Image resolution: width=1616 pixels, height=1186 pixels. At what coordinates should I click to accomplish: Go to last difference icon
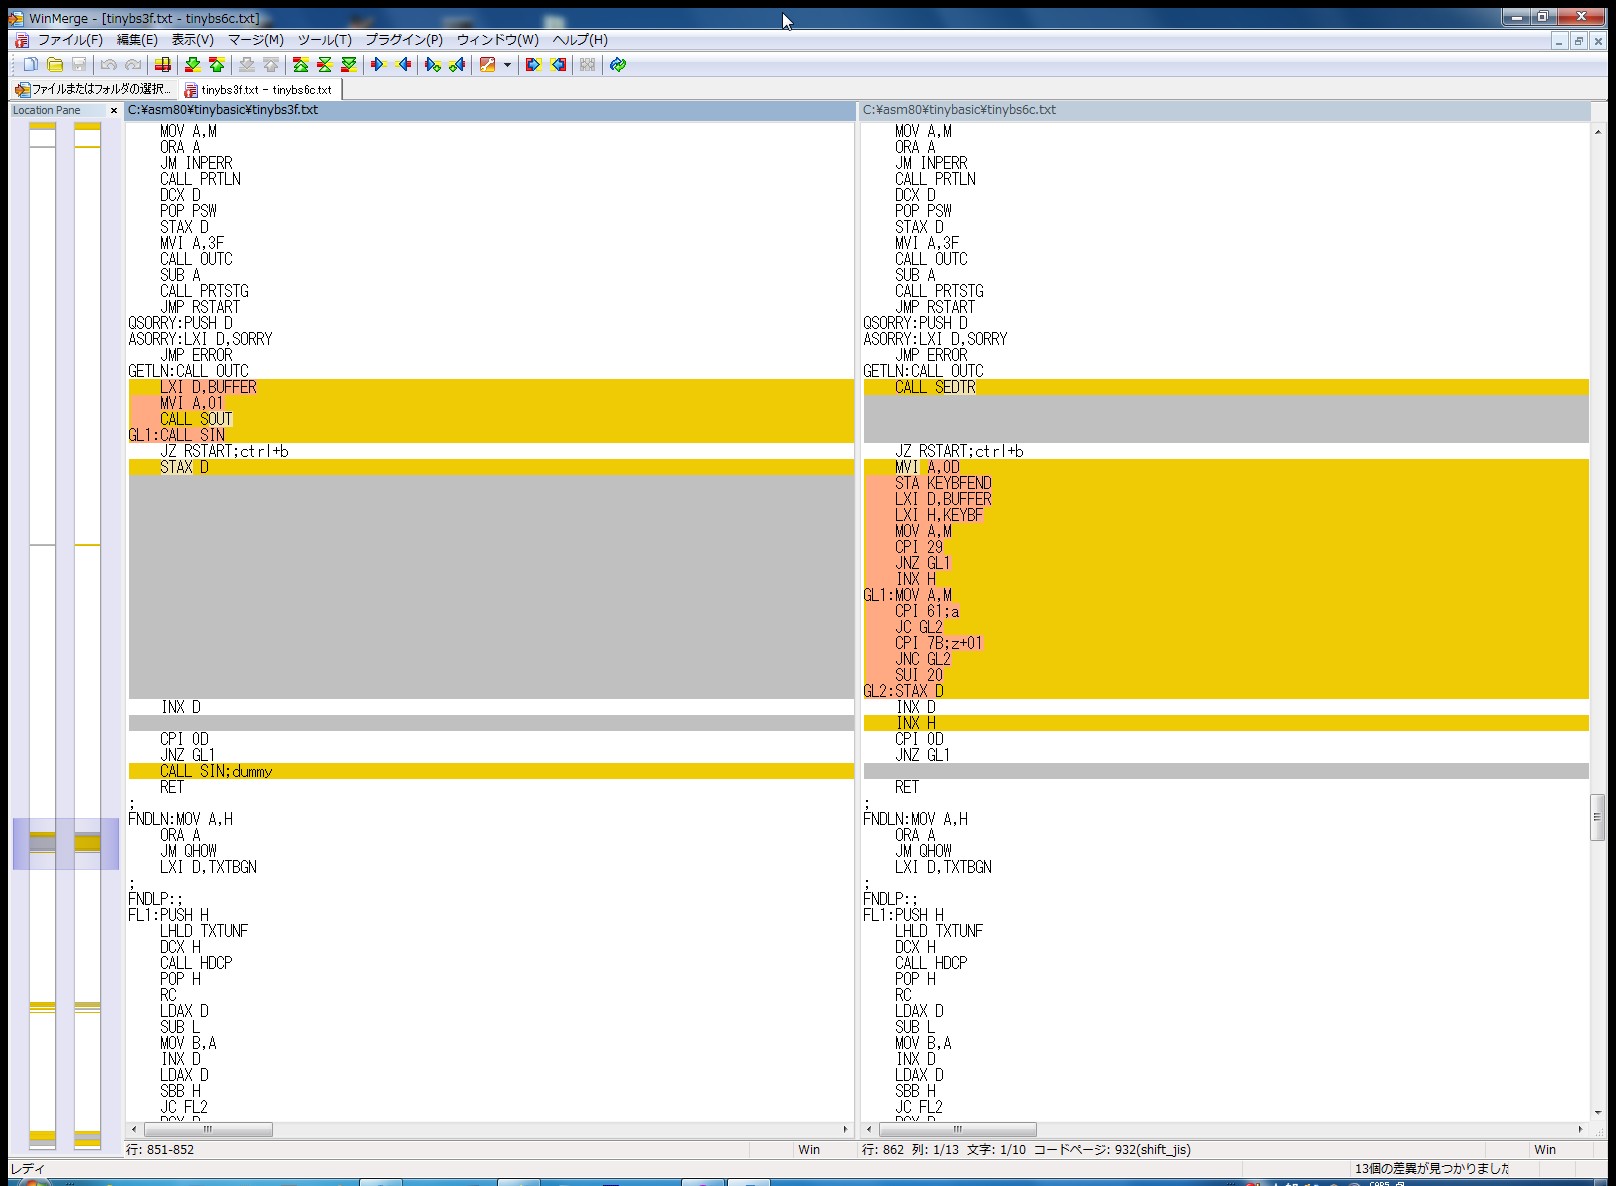click(x=348, y=65)
